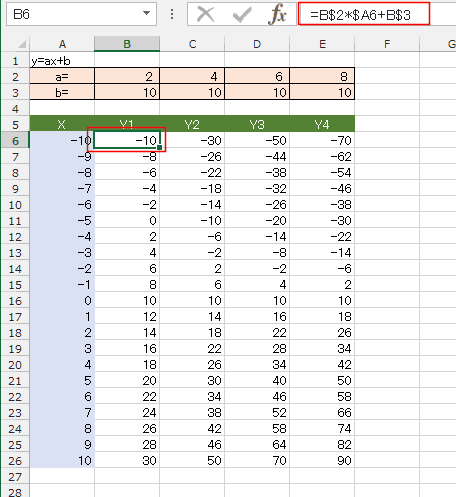
Task: Click the Enter checkmark icon in formula bar
Action: click(242, 15)
